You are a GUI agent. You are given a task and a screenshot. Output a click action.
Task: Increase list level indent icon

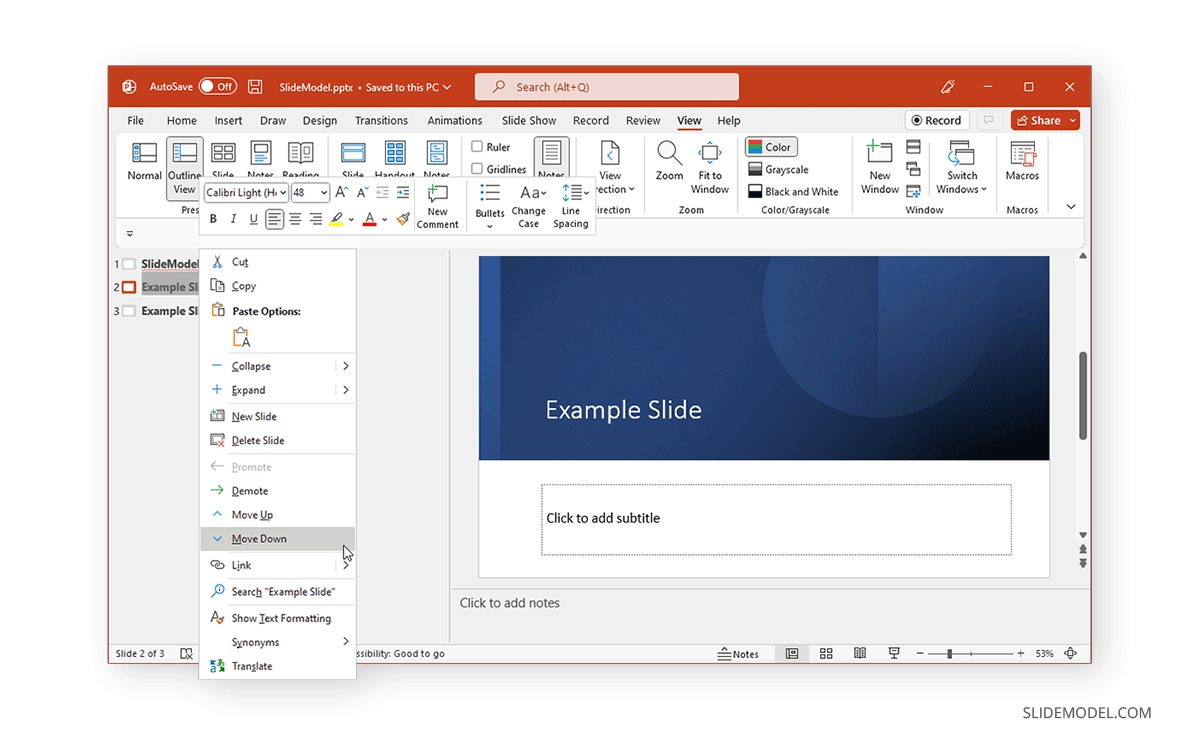point(403,192)
